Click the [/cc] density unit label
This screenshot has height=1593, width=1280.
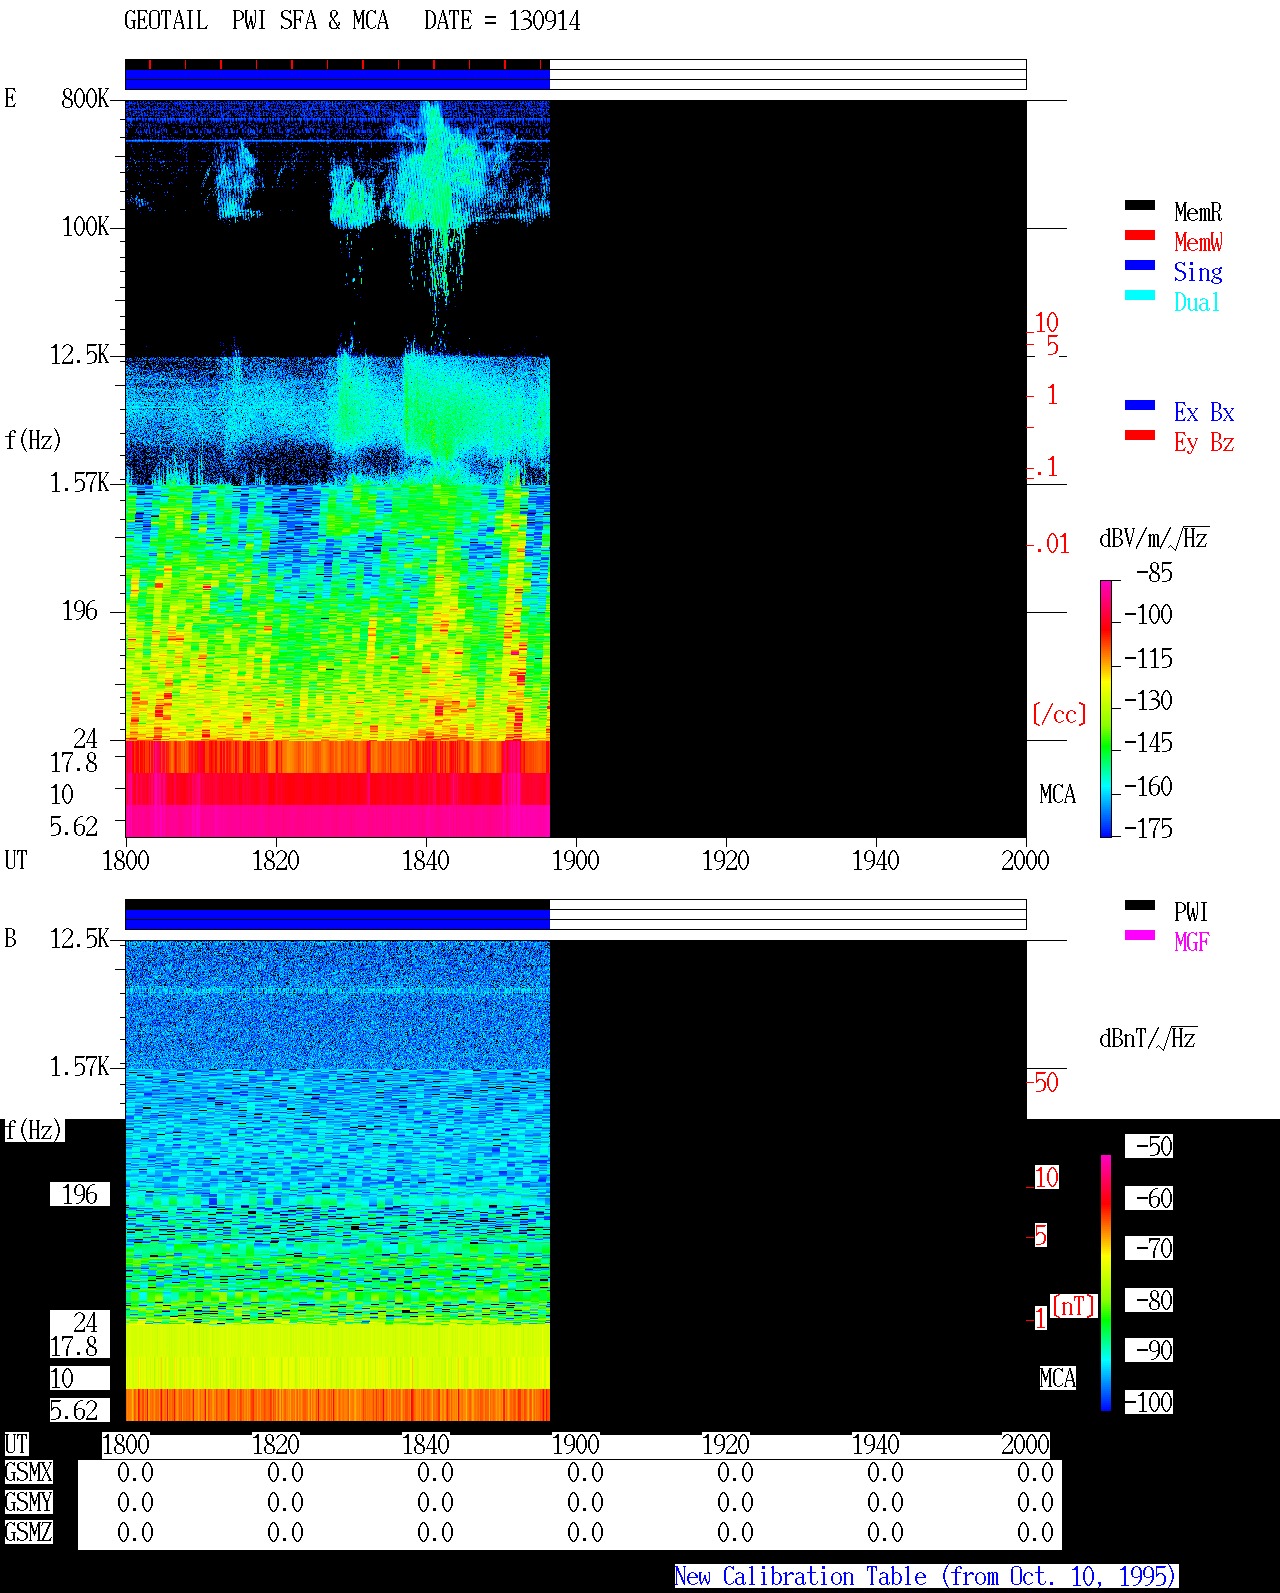point(1059,714)
